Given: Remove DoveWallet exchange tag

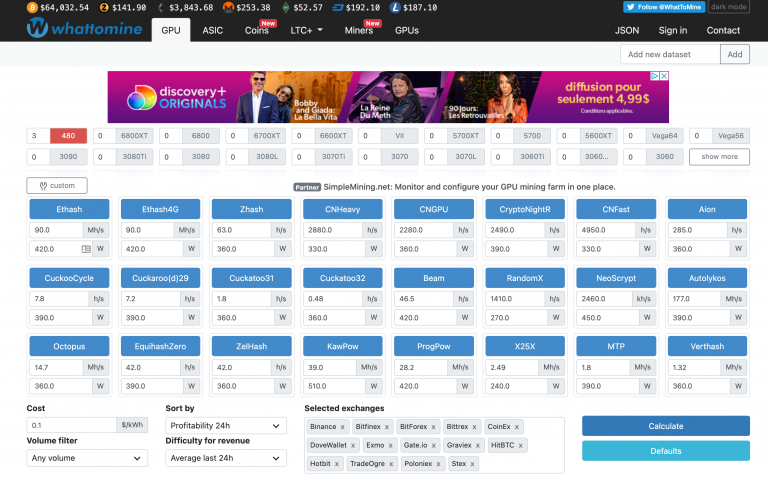Looking at the screenshot, I should coord(353,446).
